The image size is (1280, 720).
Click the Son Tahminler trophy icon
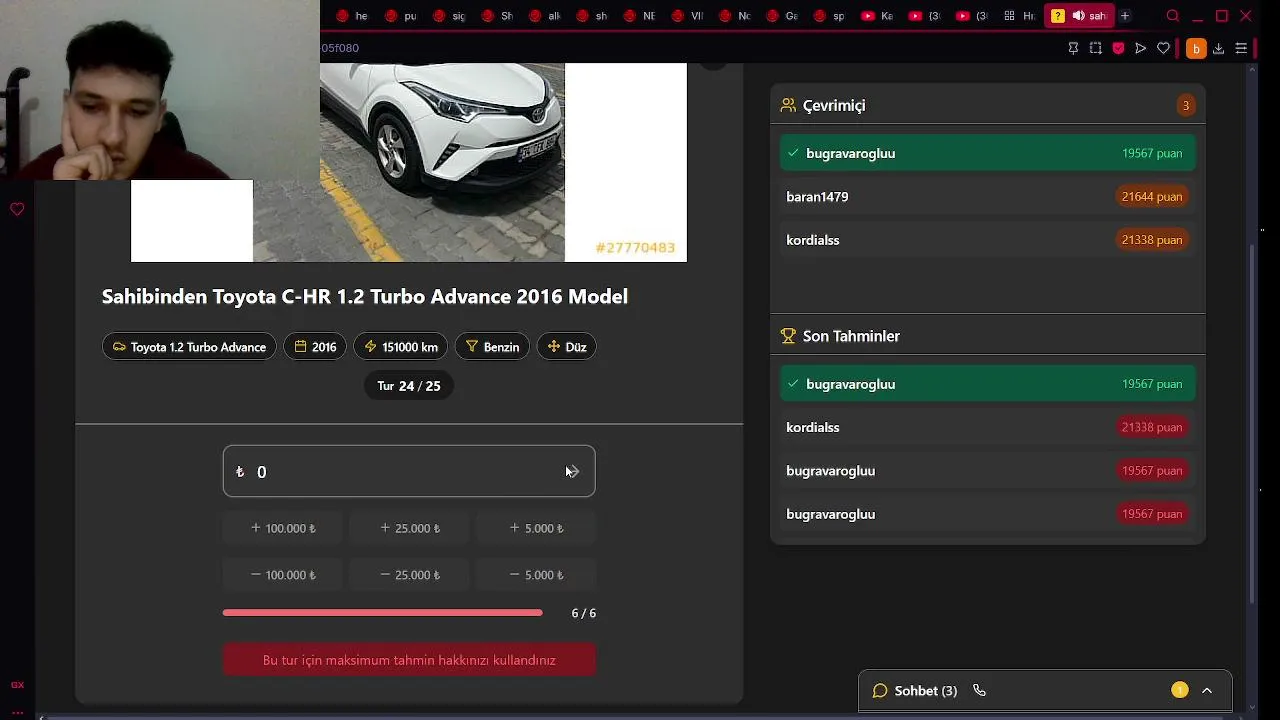[x=788, y=336]
